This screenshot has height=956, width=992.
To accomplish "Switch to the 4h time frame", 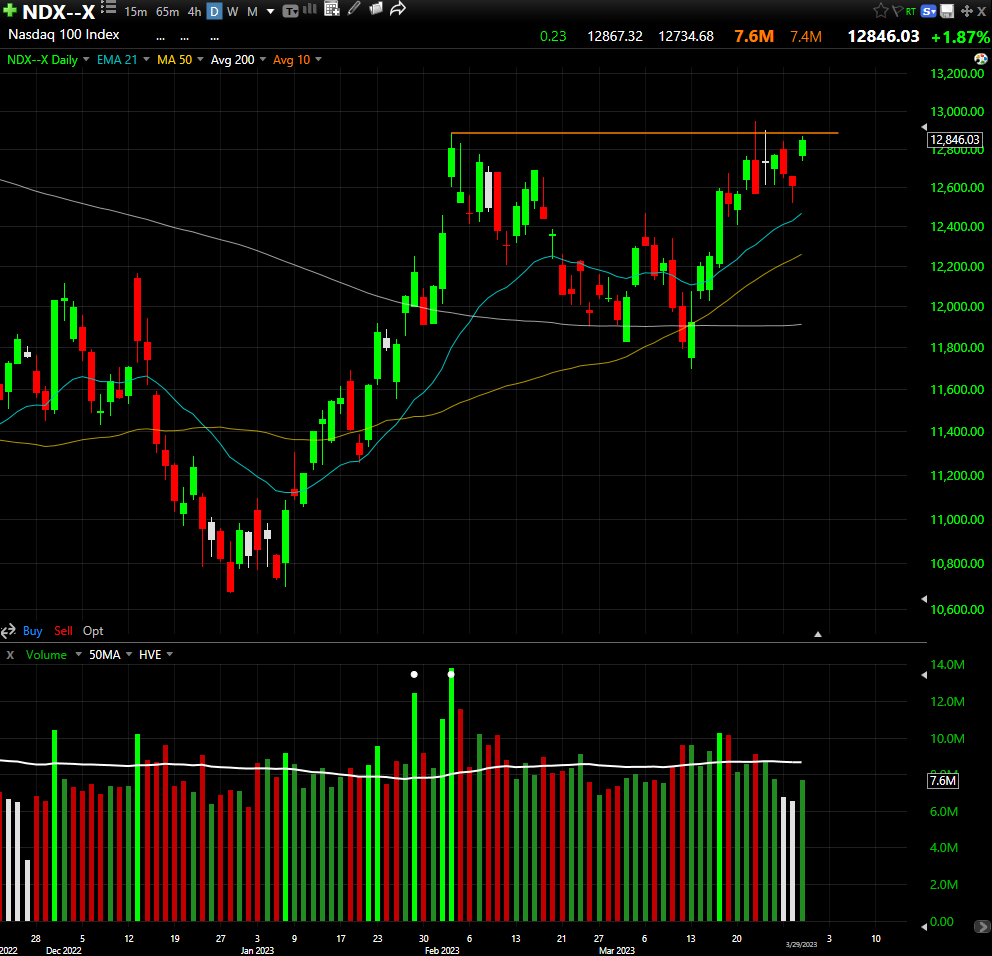I will pyautogui.click(x=194, y=11).
